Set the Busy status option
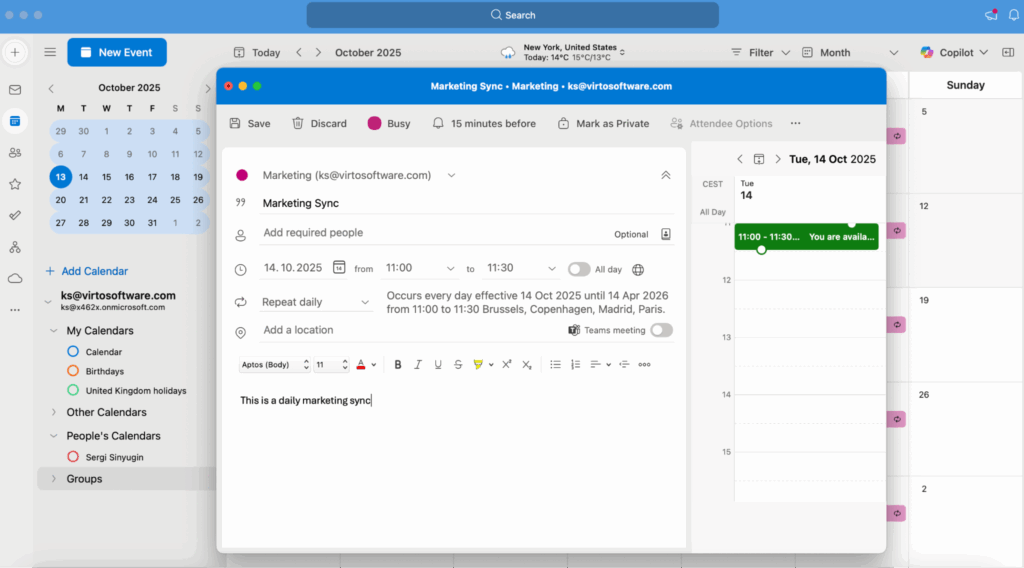 (389, 123)
